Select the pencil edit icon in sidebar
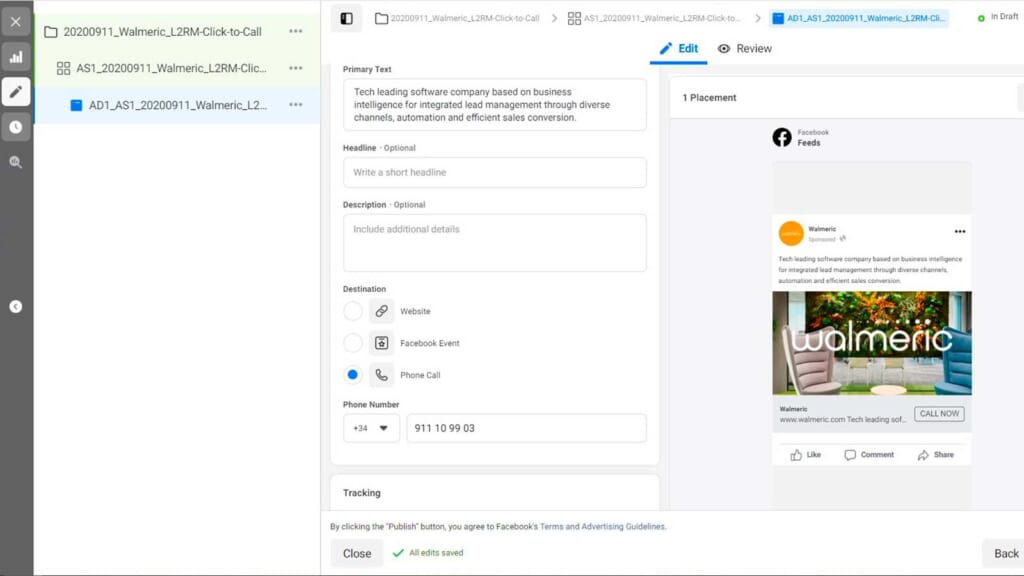This screenshot has height=576, width=1024. click(16, 92)
